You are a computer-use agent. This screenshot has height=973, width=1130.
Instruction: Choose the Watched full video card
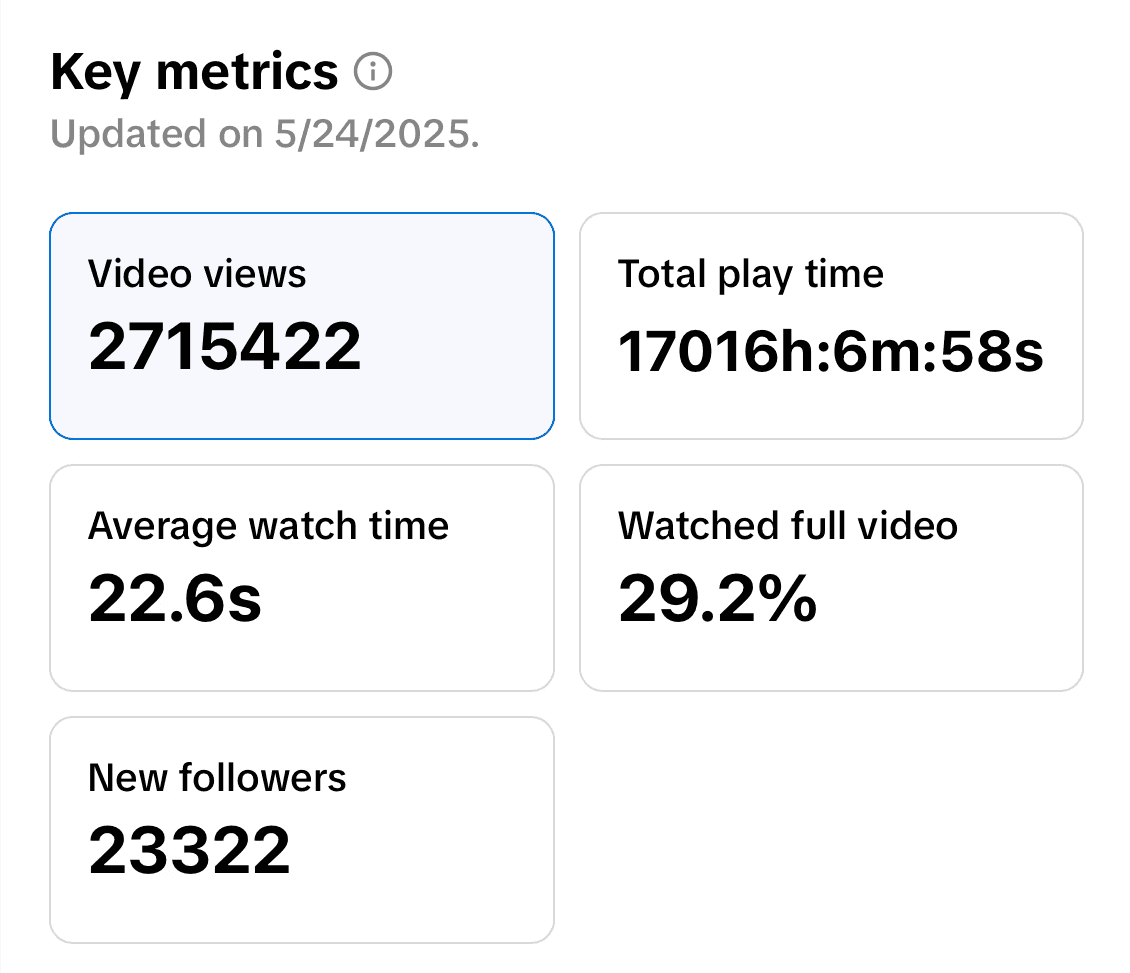[x=832, y=578]
